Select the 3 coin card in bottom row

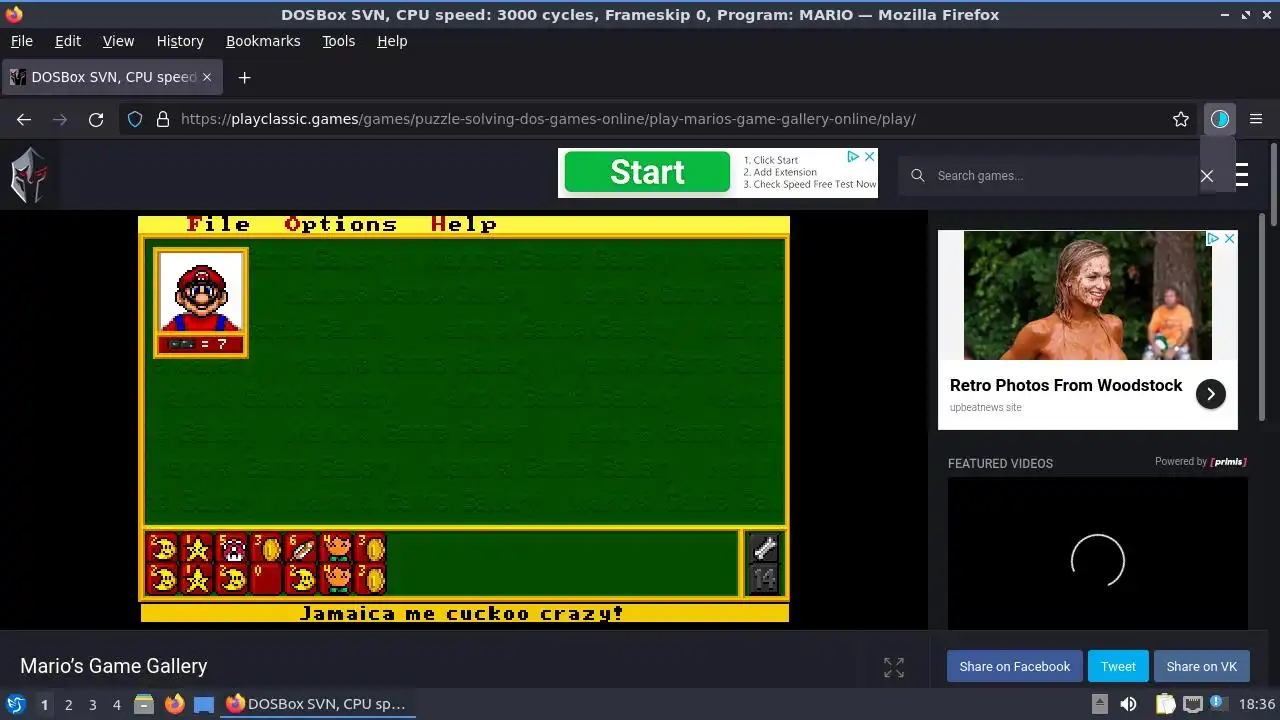click(x=370, y=579)
